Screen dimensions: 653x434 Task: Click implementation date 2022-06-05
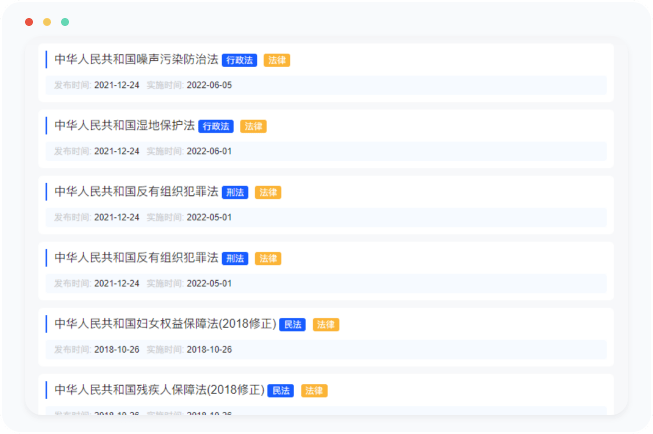[209, 85]
